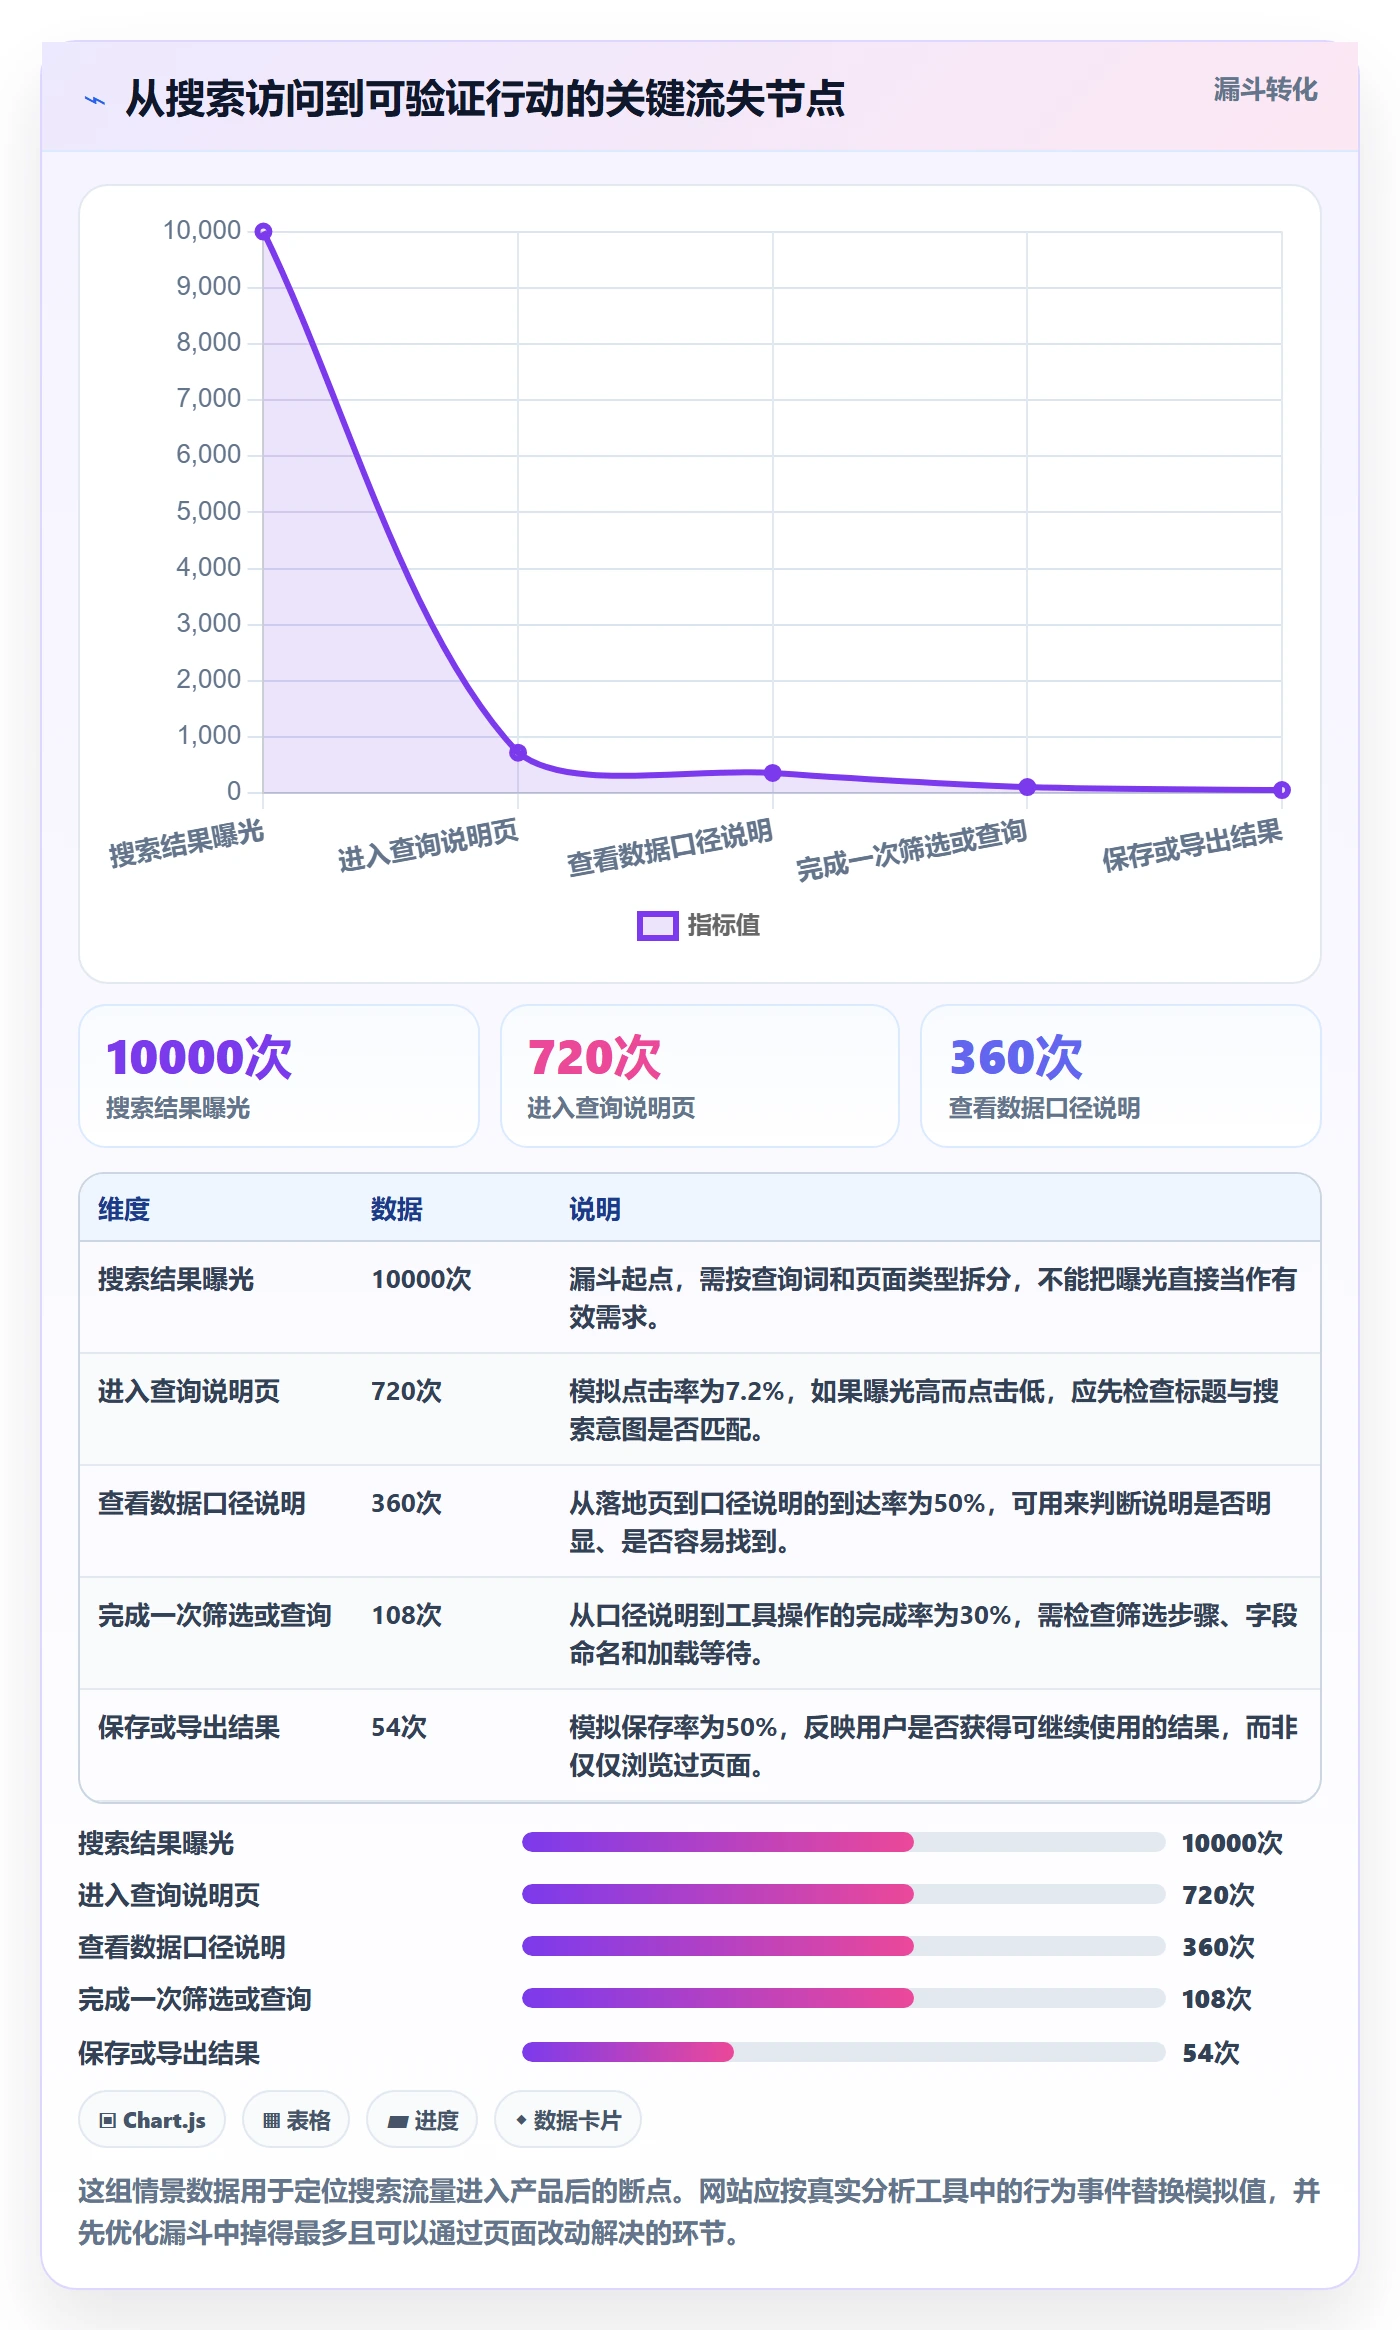This screenshot has width=1400, height=2330.
Task: Click the 维度 column header
Action: (x=124, y=1209)
